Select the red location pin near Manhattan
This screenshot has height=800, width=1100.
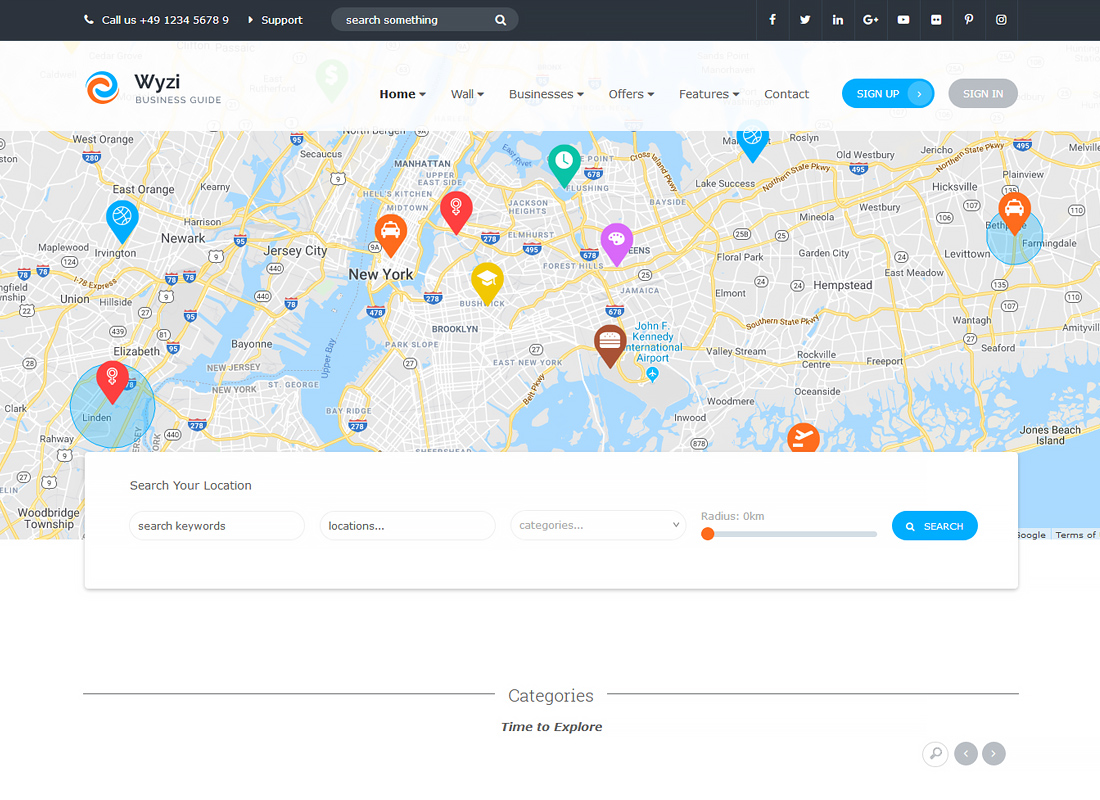point(456,213)
